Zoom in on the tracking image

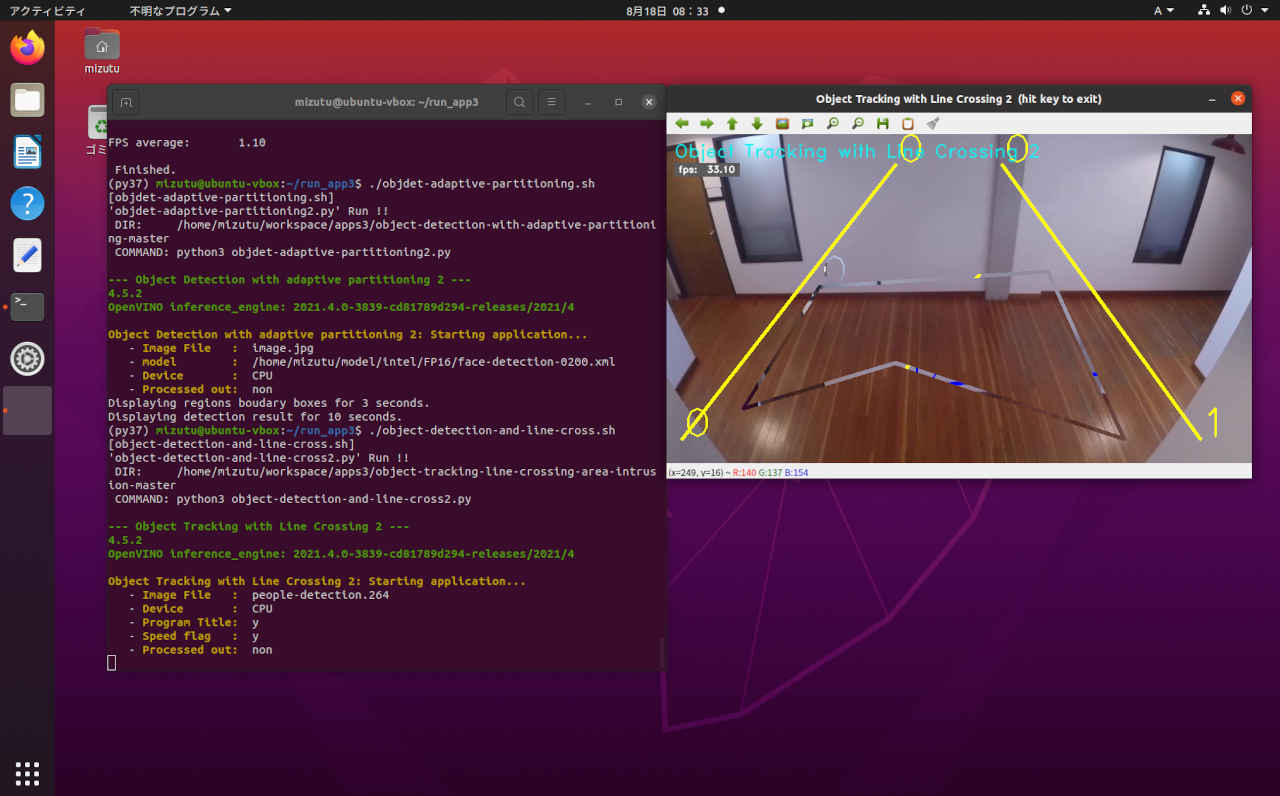tap(832, 124)
